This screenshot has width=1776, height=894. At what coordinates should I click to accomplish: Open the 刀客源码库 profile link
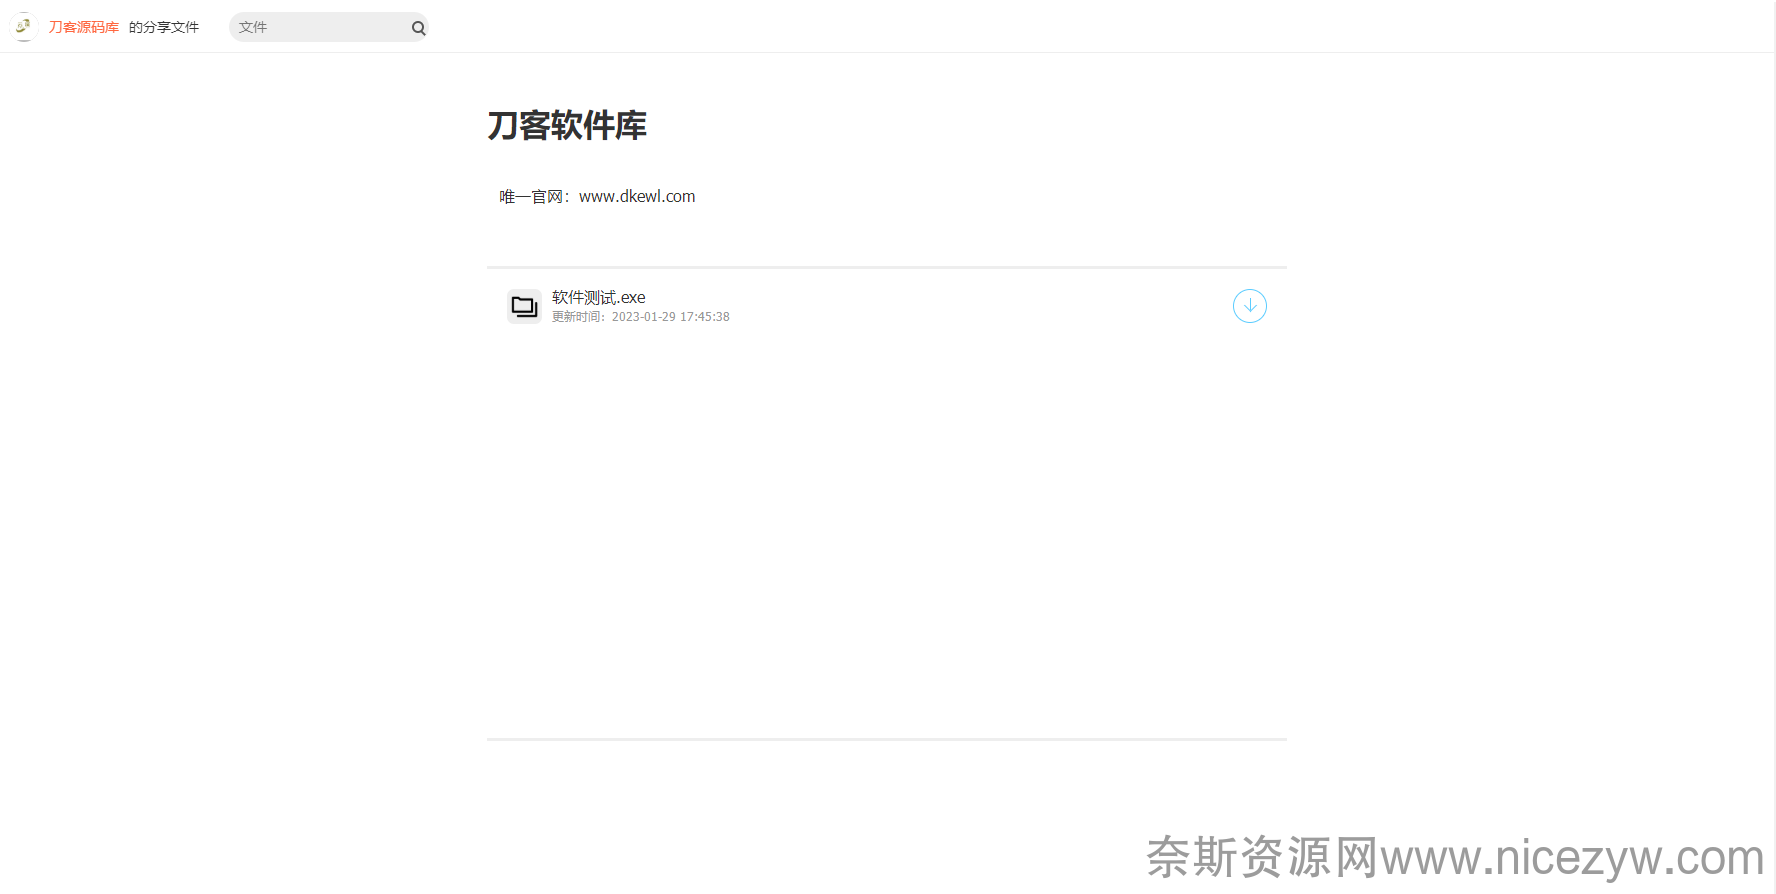coord(84,27)
